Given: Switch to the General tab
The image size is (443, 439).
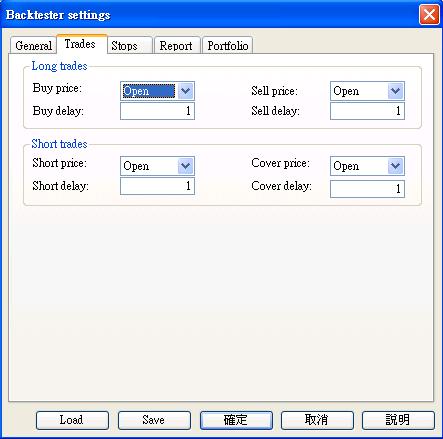Looking at the screenshot, I should click(33, 45).
